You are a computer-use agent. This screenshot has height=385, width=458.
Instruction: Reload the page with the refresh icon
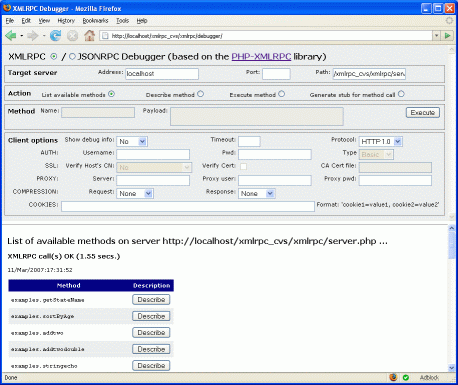coord(55,35)
